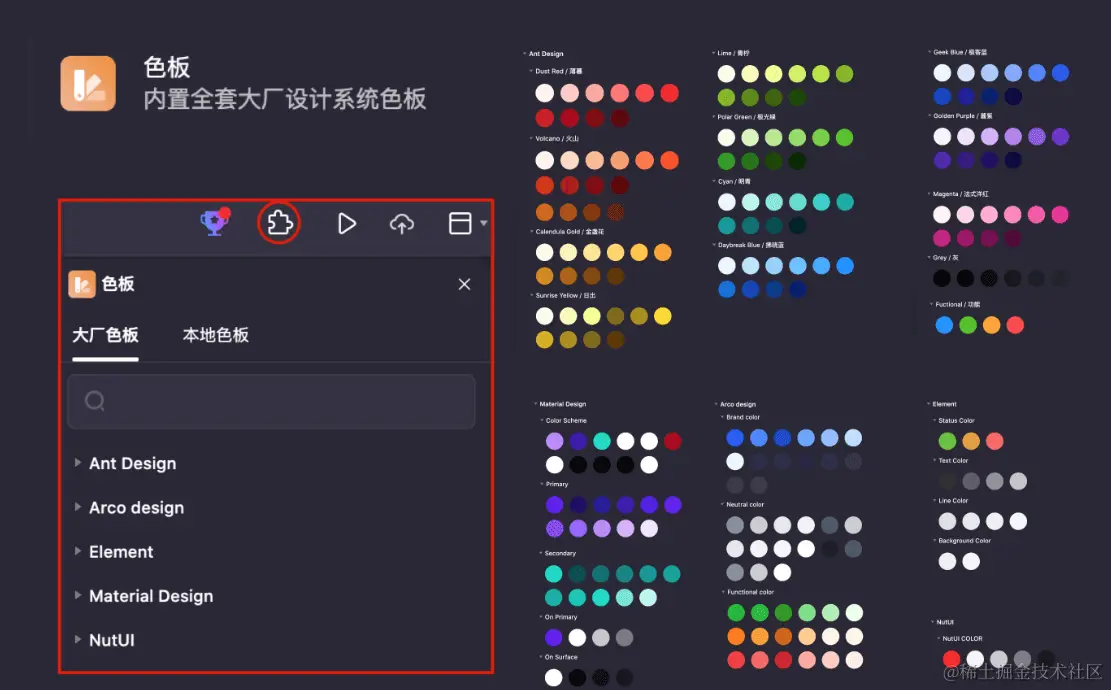Collapse the Dust Red / 薄暮 swatch group
This screenshot has width=1111, height=690.
point(531,71)
